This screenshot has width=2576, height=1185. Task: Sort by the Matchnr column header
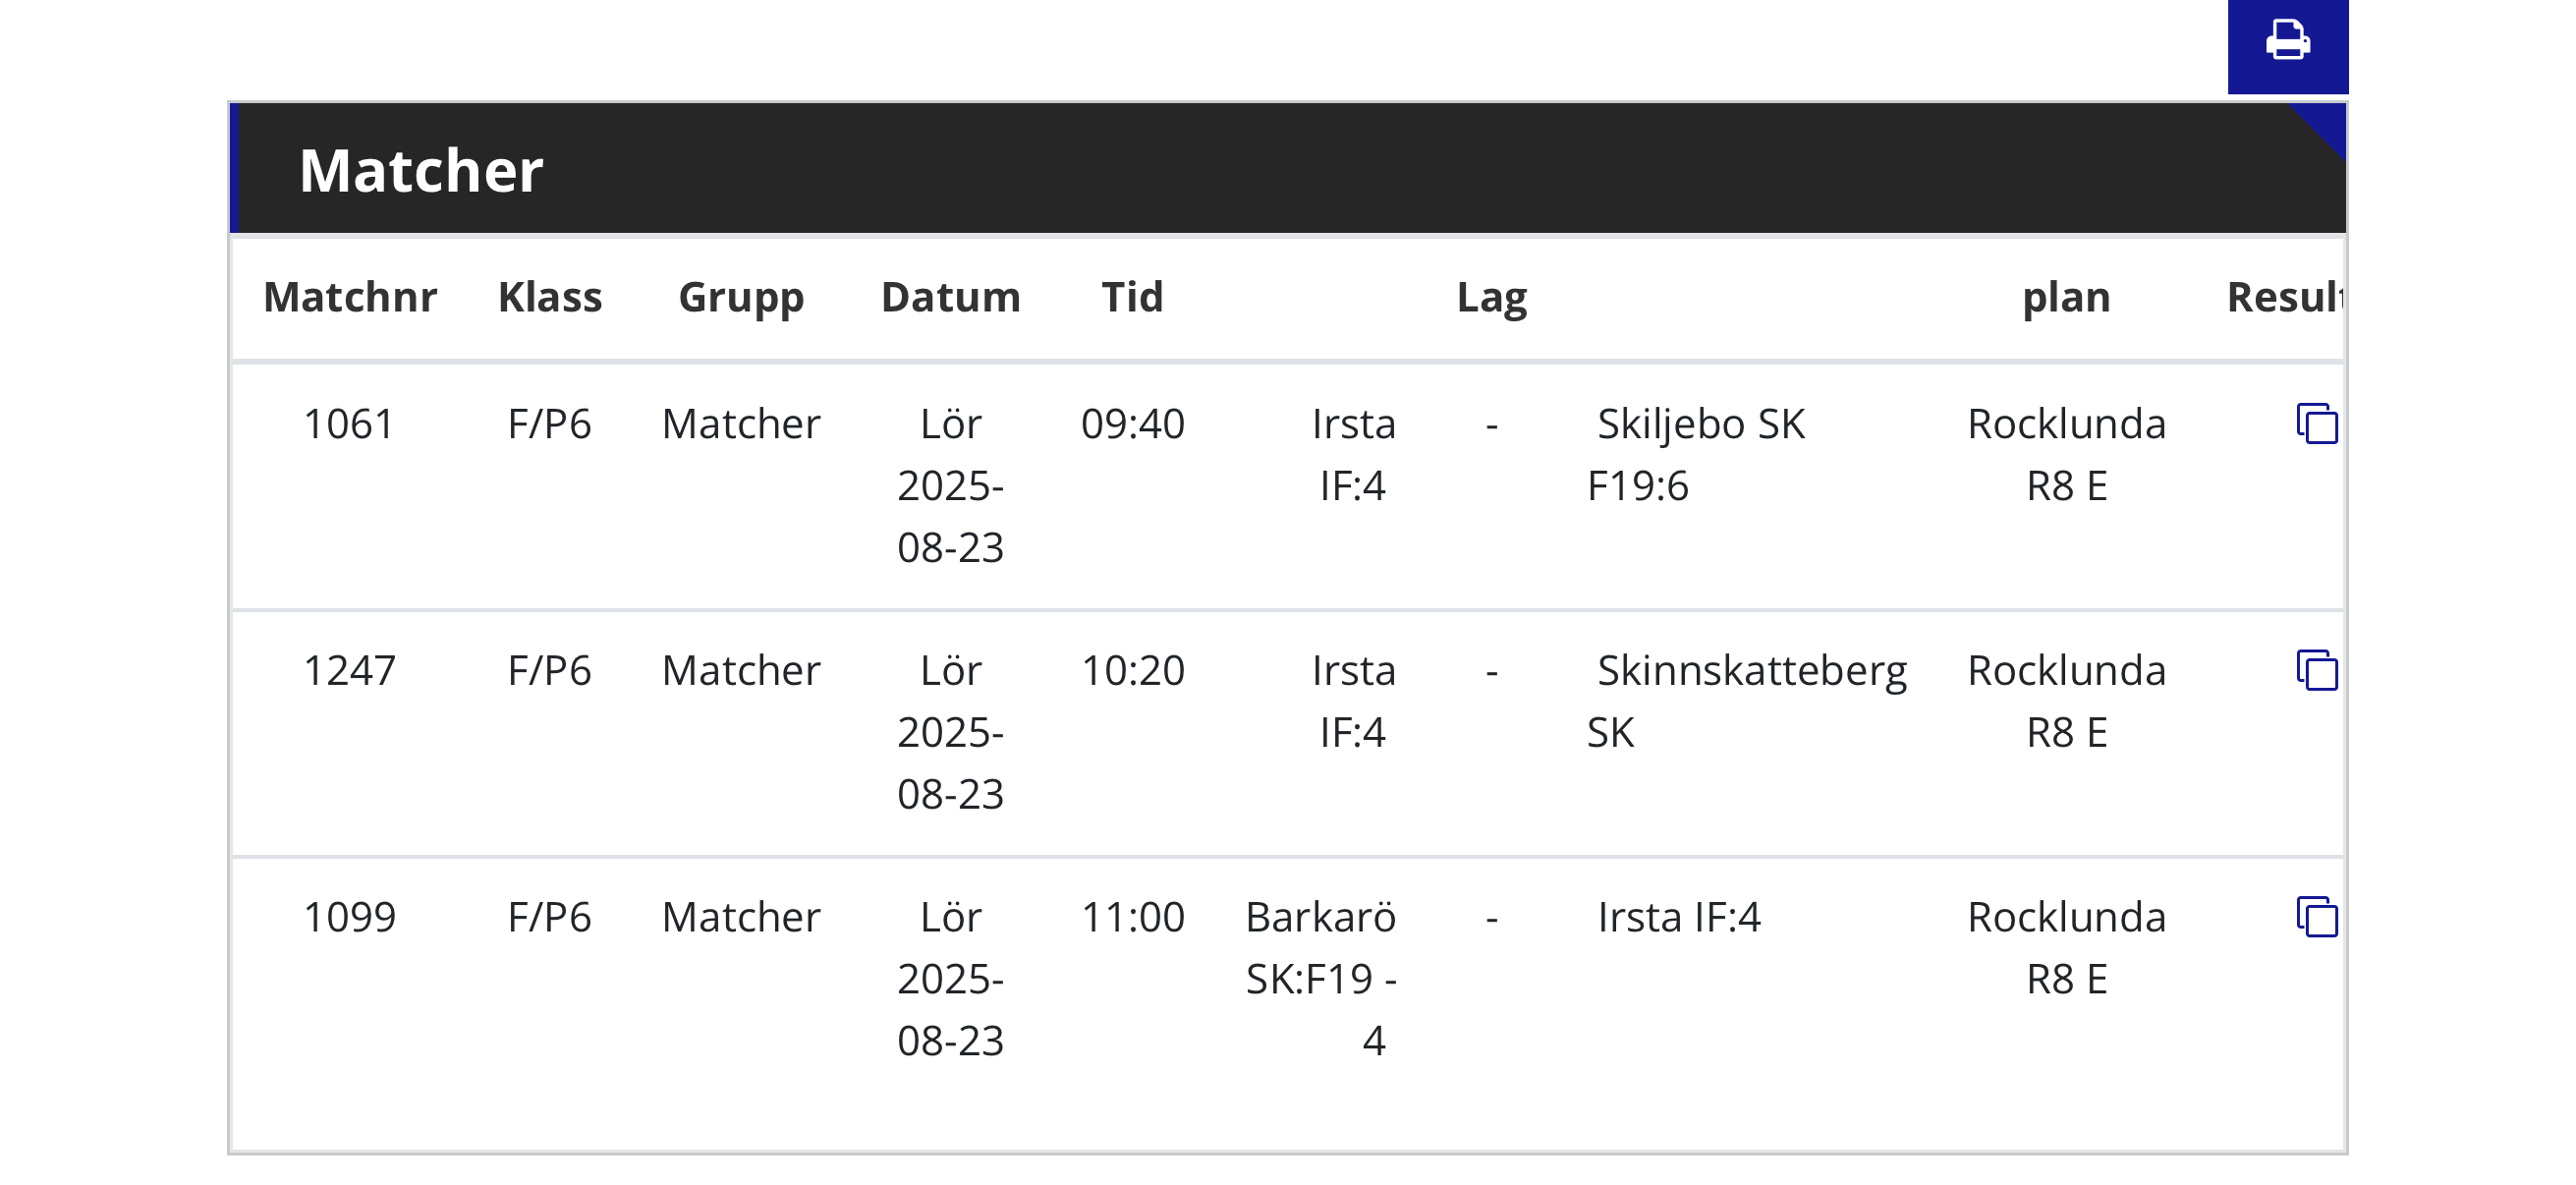pyautogui.click(x=350, y=297)
